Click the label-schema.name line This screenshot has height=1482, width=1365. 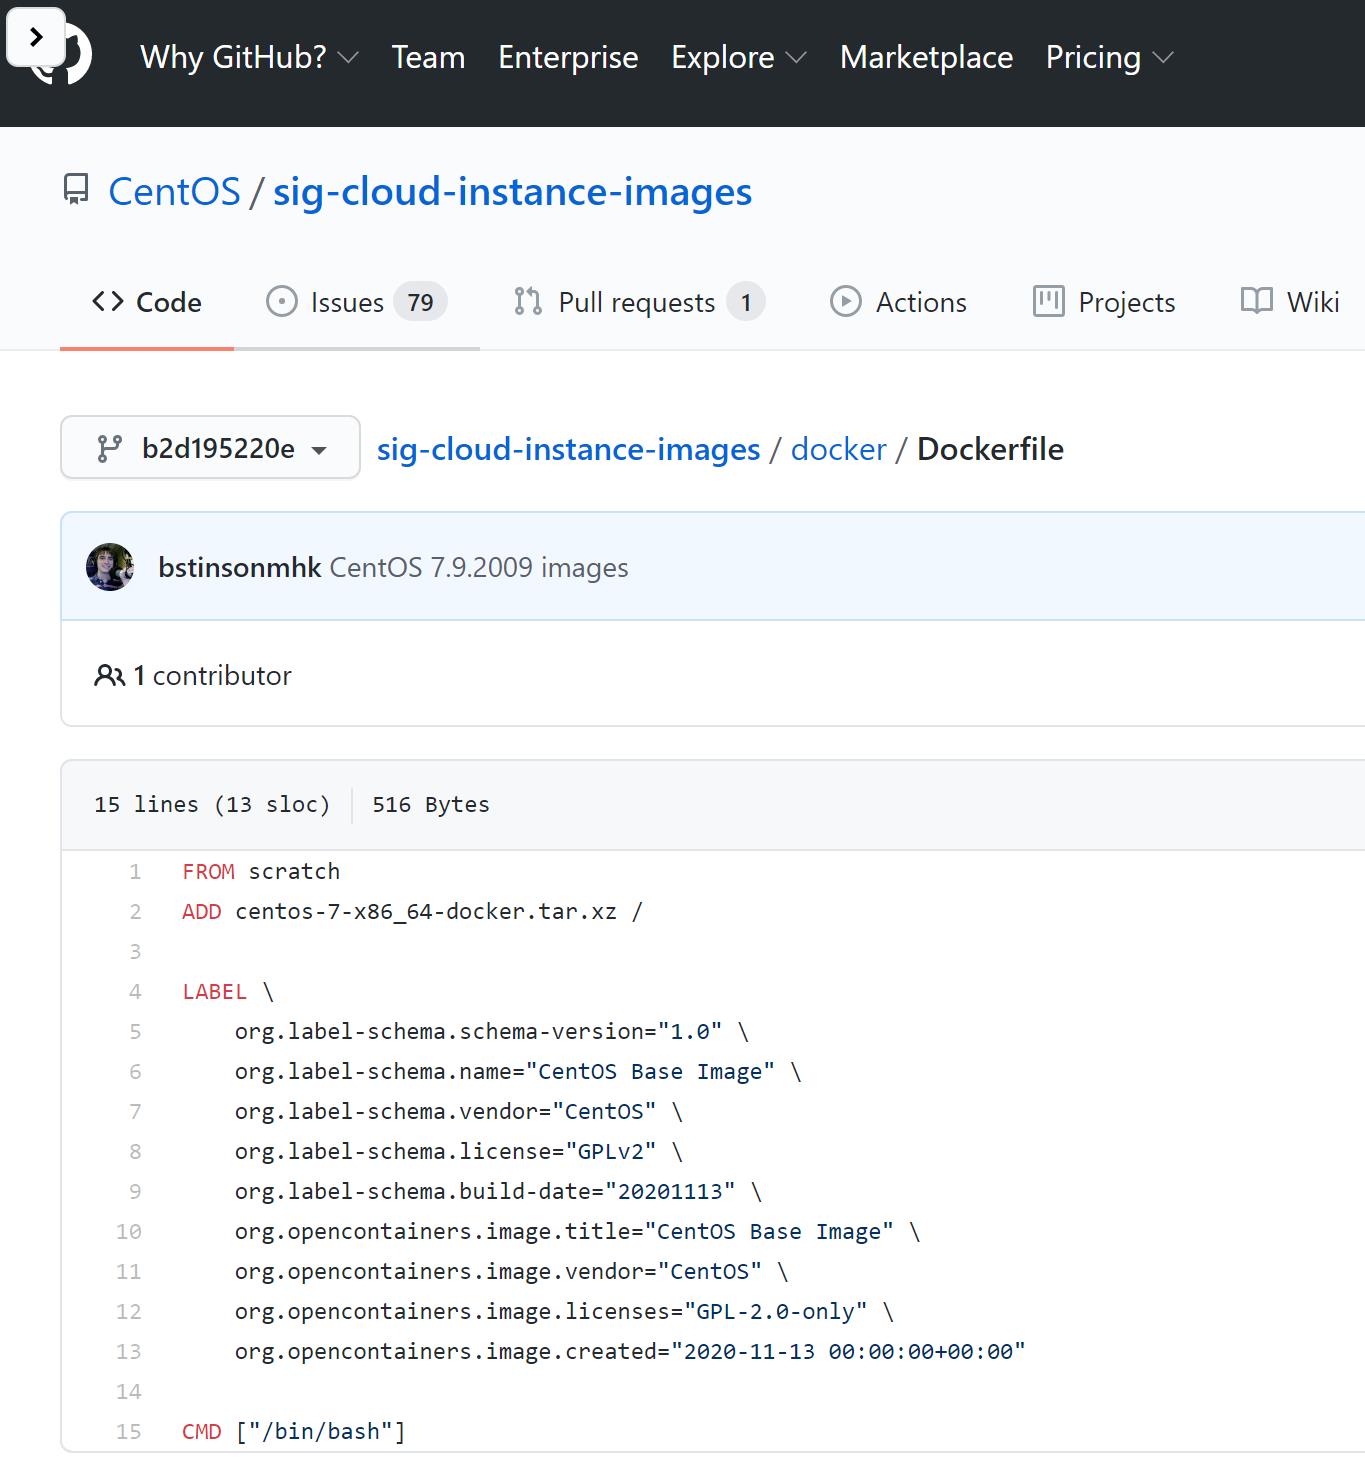[x=518, y=1071]
